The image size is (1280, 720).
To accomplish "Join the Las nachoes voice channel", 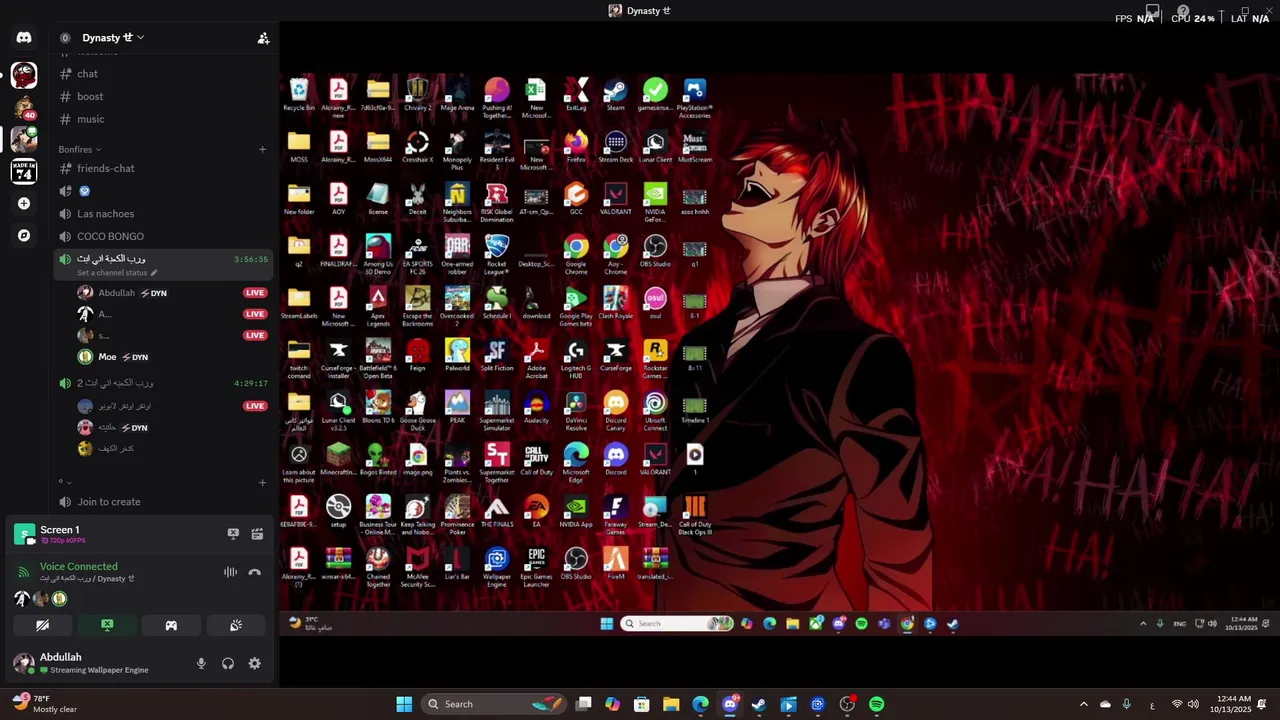I will coord(162,214).
